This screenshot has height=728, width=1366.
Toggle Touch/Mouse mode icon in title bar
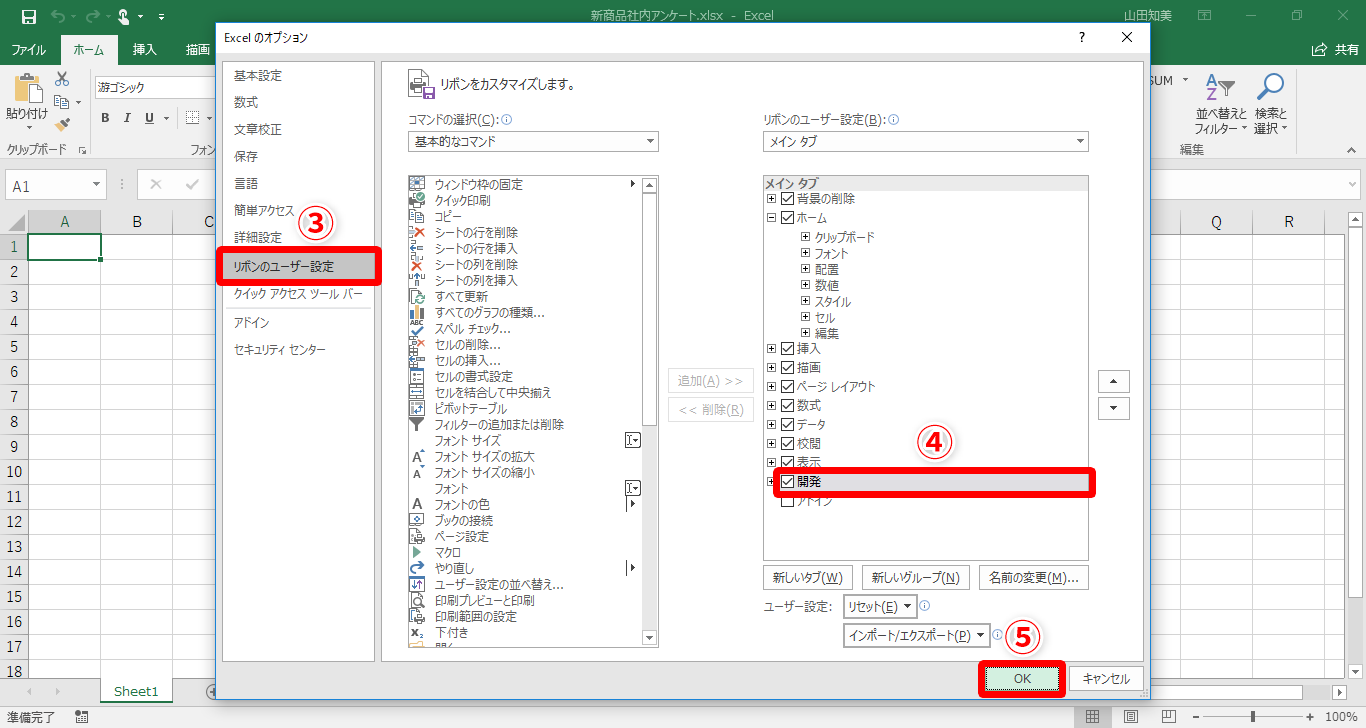124,17
